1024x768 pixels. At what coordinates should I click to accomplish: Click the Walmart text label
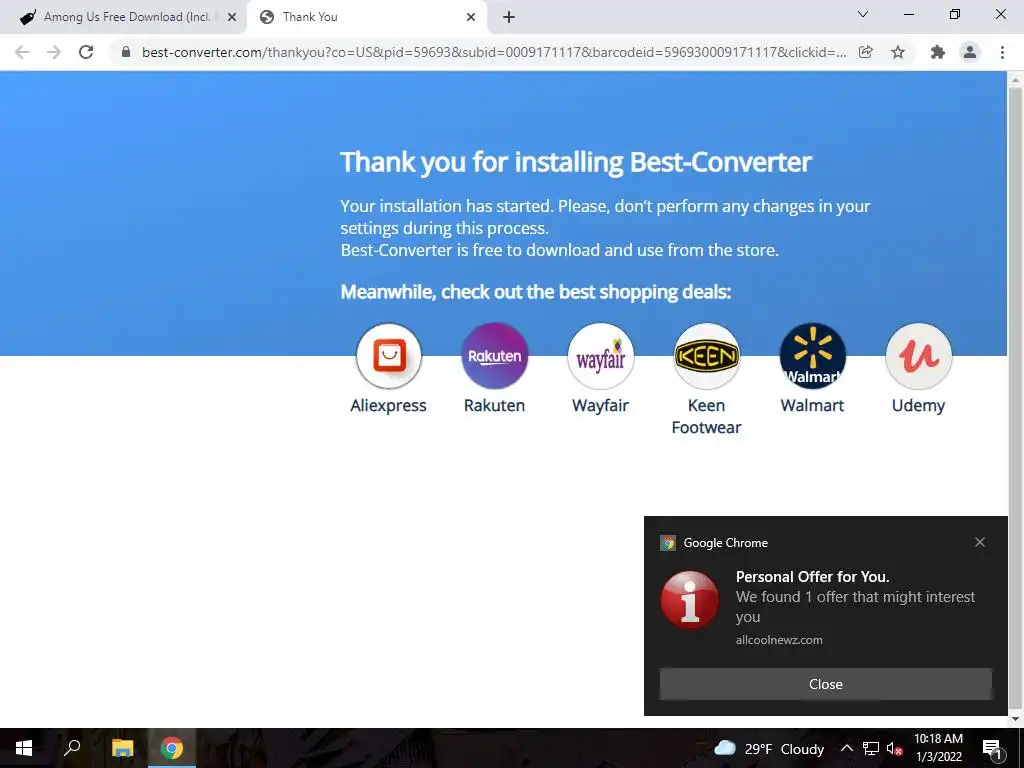pyautogui.click(x=812, y=406)
